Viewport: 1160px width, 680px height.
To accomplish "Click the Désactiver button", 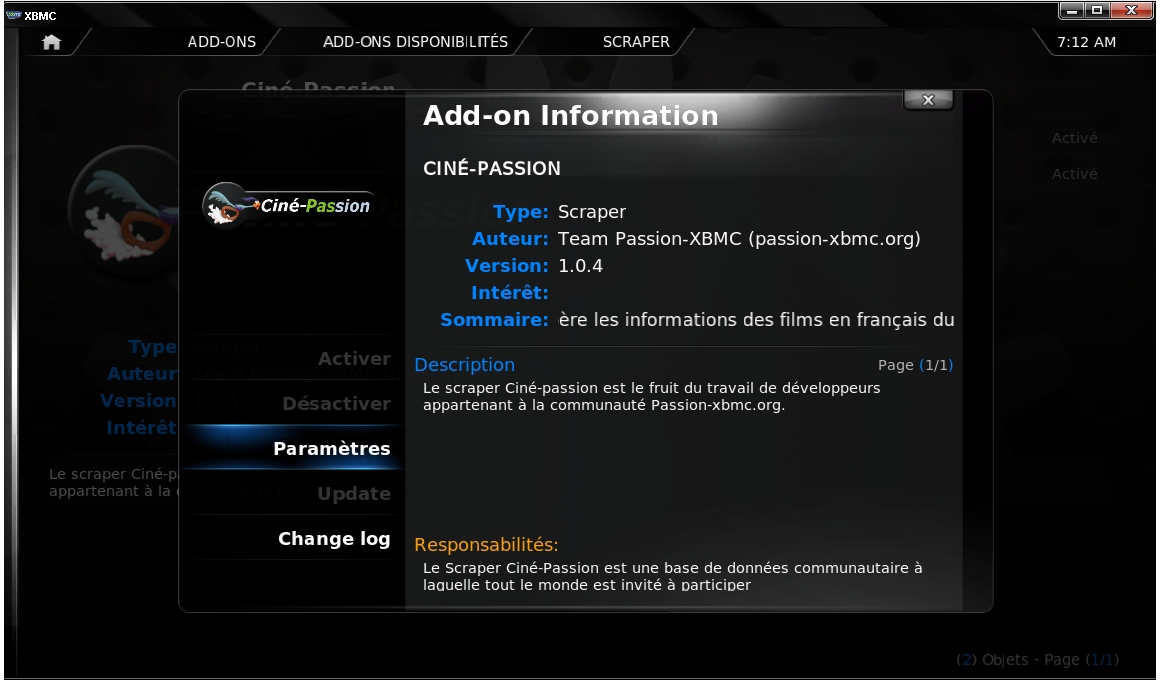I will pyautogui.click(x=294, y=404).
